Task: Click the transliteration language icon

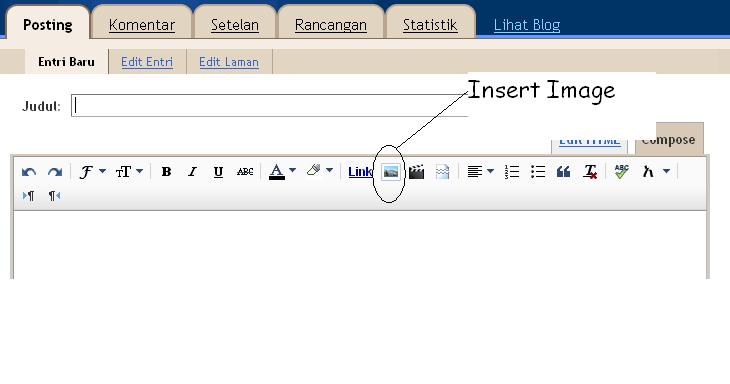Action: 648,172
